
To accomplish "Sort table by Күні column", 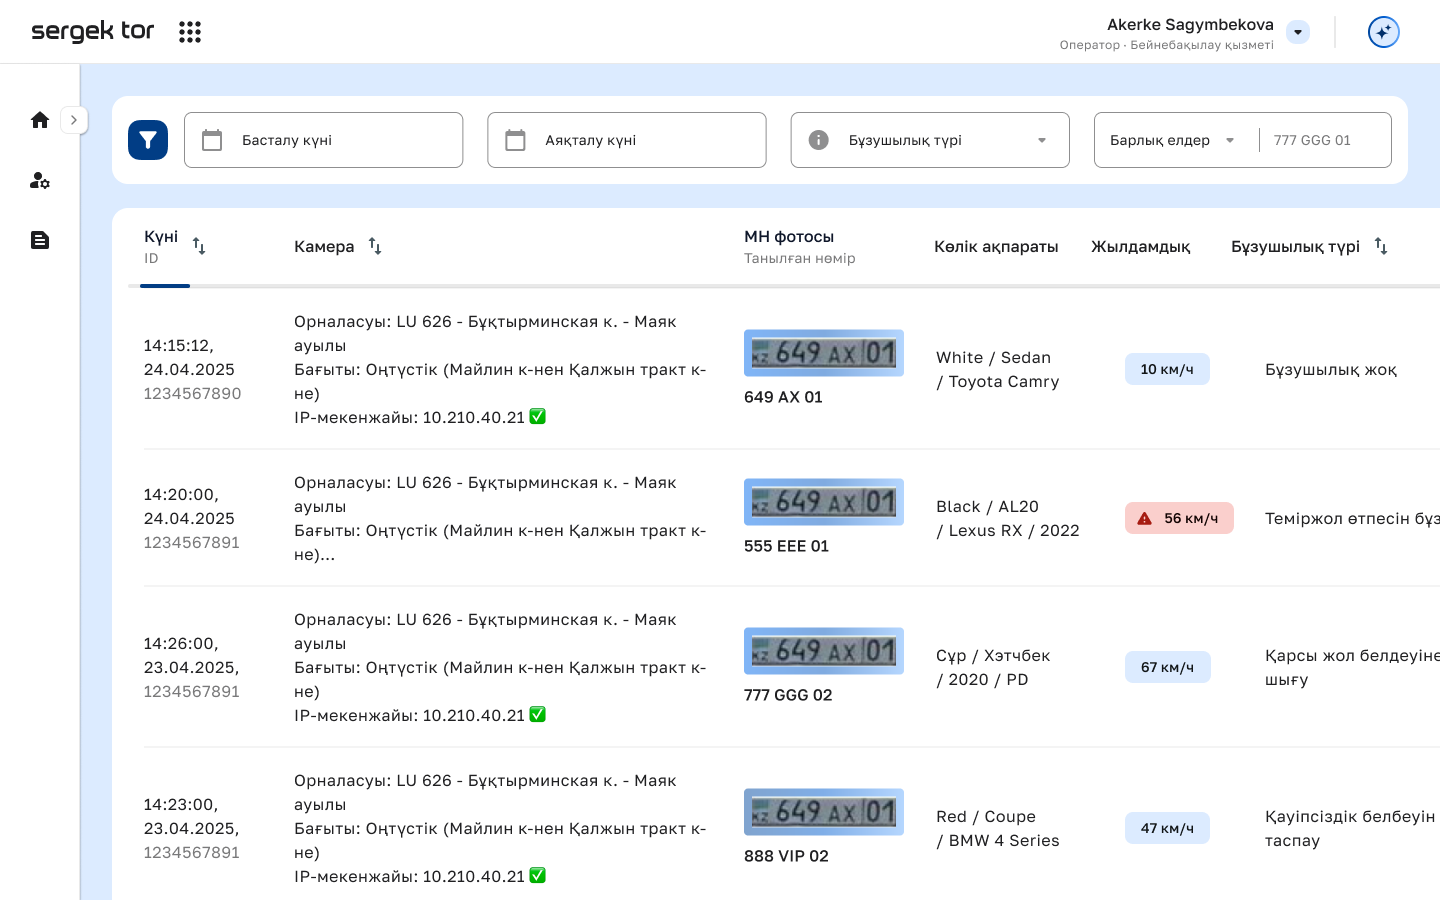I will (199, 246).
